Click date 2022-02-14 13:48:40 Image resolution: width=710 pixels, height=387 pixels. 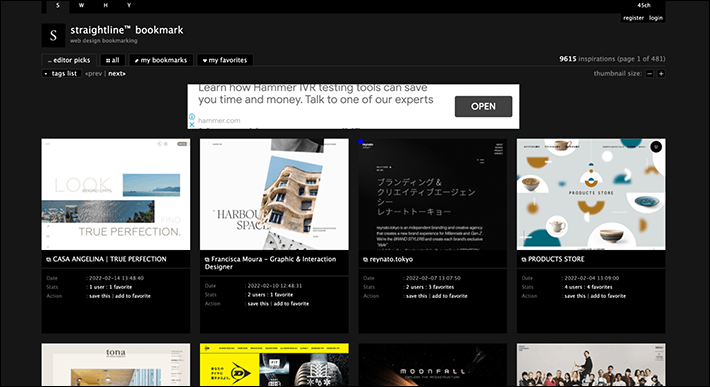pos(116,278)
